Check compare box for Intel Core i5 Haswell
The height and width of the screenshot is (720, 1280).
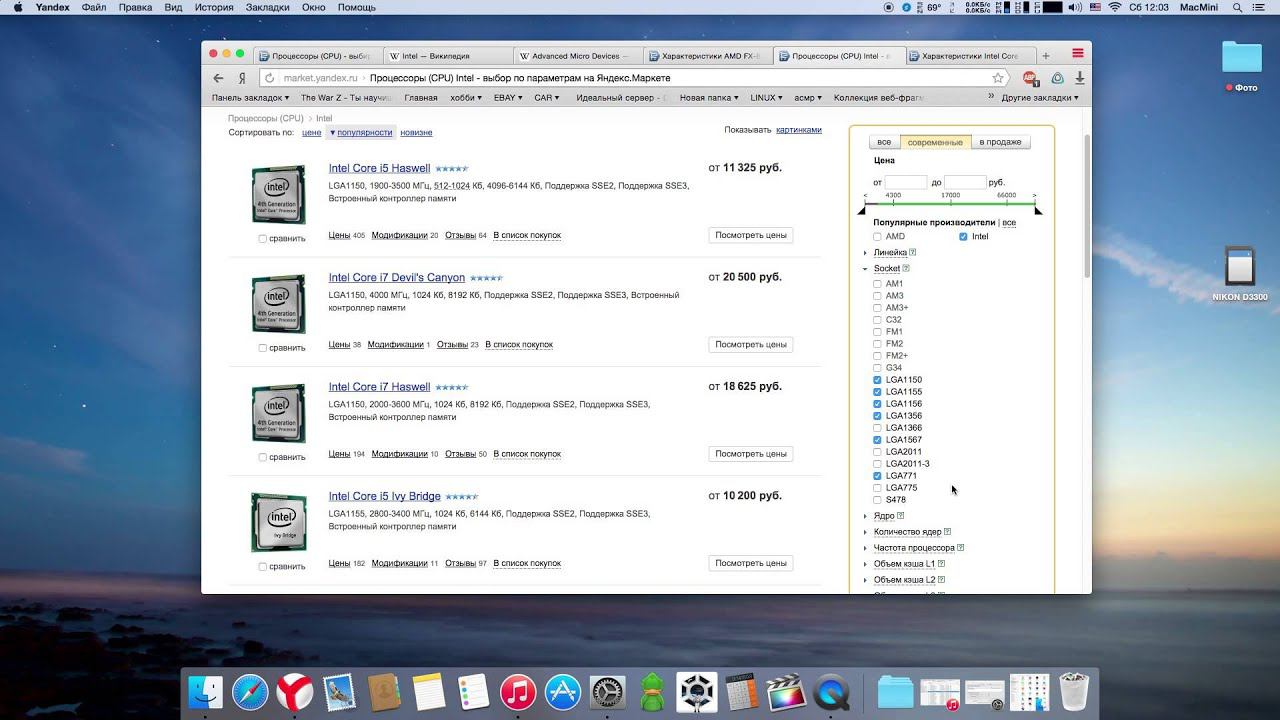click(263, 239)
